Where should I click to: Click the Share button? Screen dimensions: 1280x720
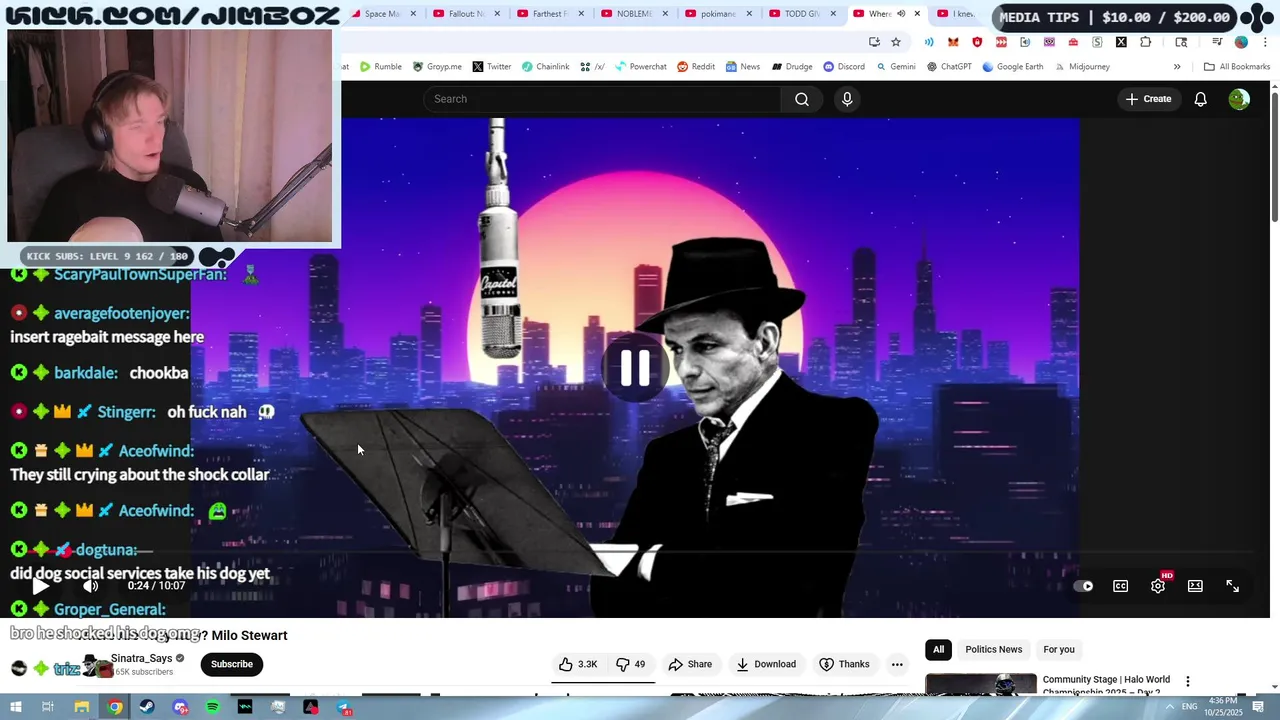point(690,664)
